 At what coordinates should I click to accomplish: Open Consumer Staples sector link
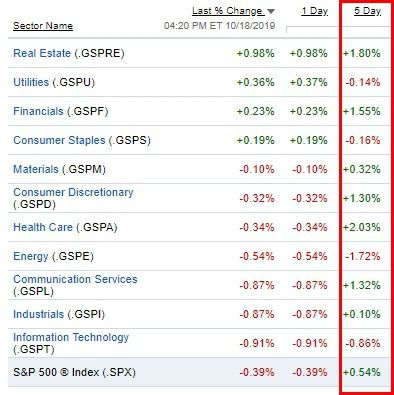(59, 140)
